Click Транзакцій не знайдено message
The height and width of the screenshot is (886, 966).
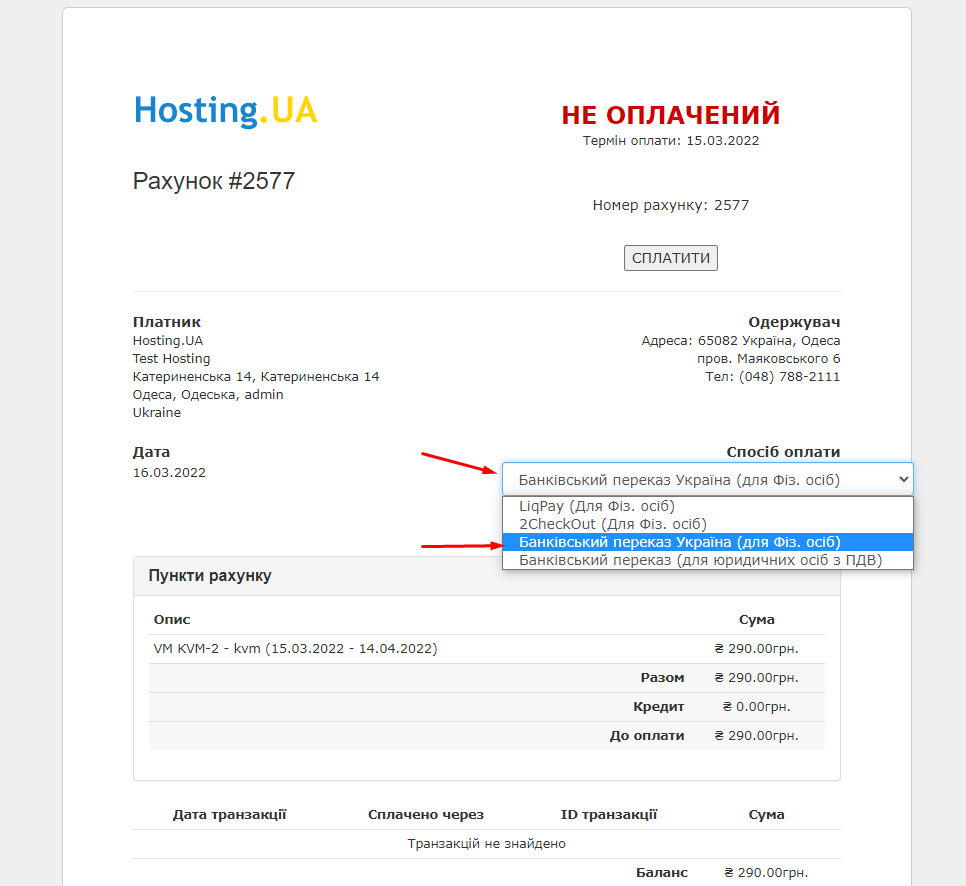pos(486,843)
